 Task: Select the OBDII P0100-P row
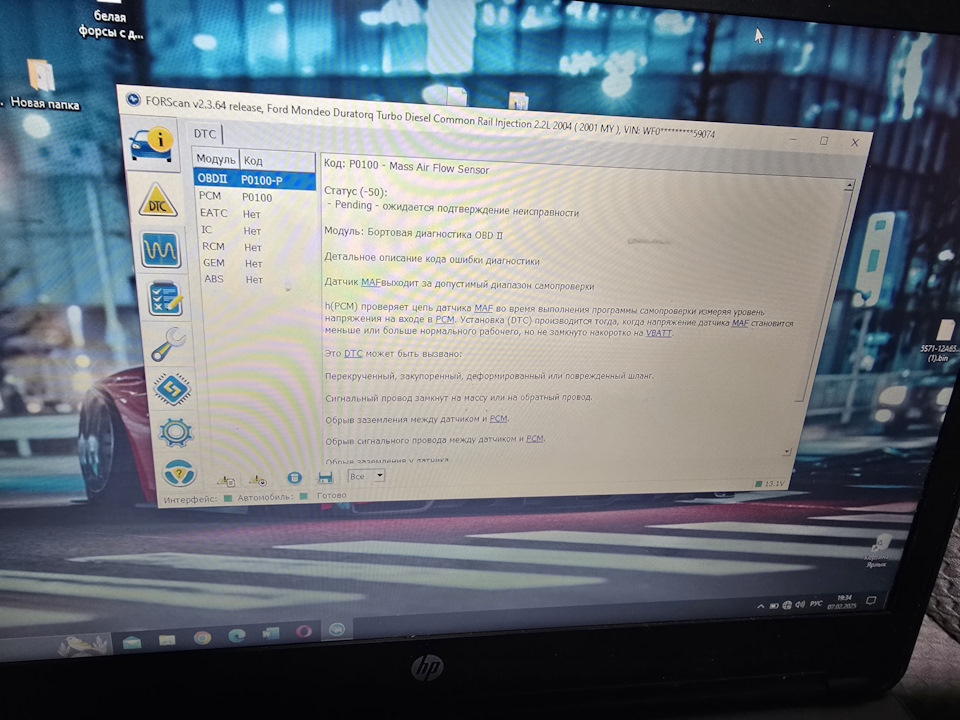click(x=255, y=179)
